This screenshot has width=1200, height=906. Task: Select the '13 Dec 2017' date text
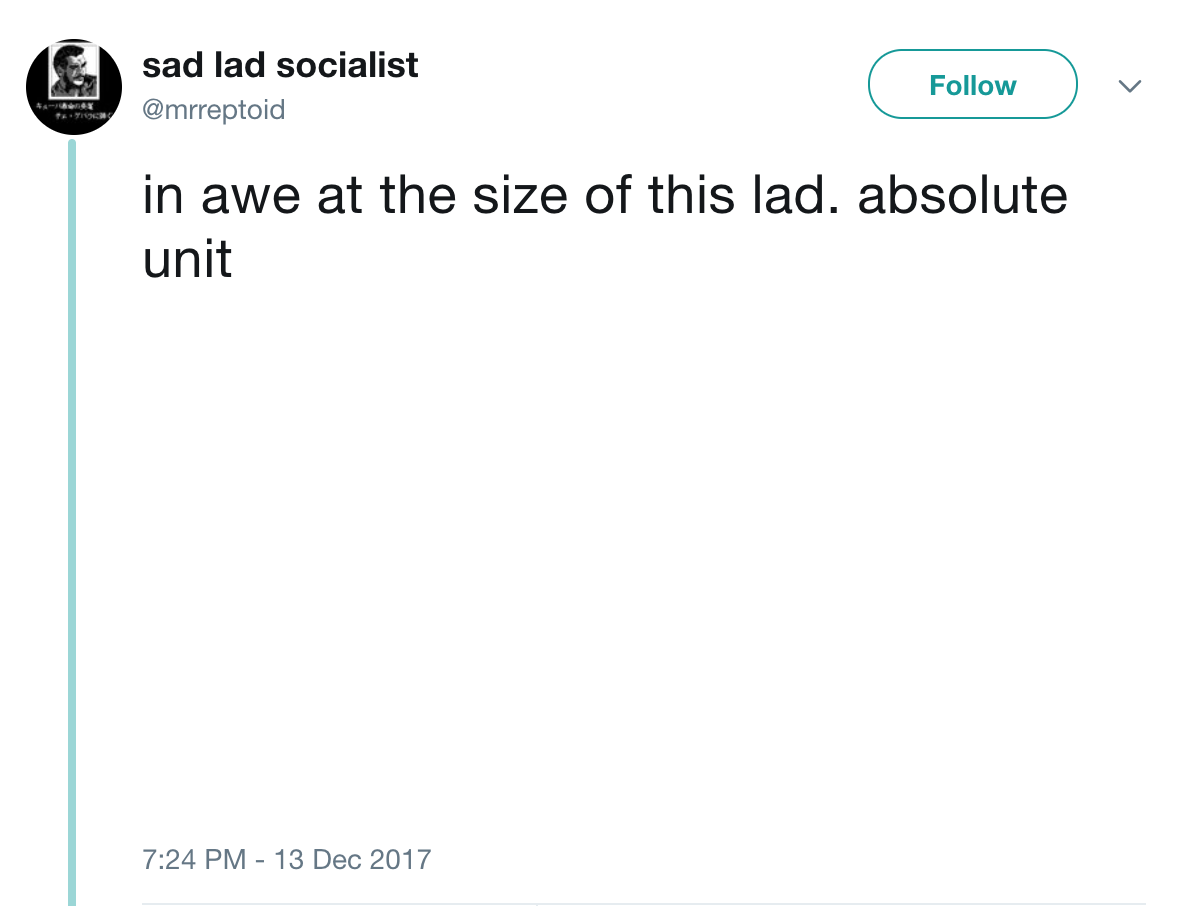click(x=352, y=859)
